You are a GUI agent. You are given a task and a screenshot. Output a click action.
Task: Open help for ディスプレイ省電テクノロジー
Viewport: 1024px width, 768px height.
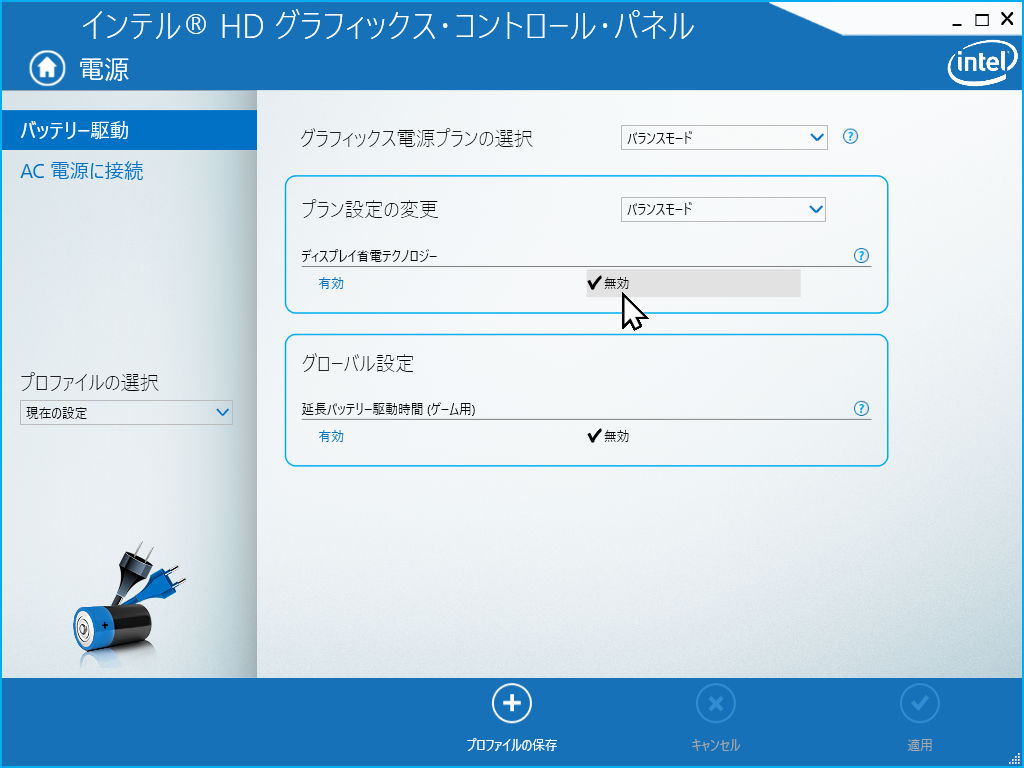pyautogui.click(x=861, y=256)
